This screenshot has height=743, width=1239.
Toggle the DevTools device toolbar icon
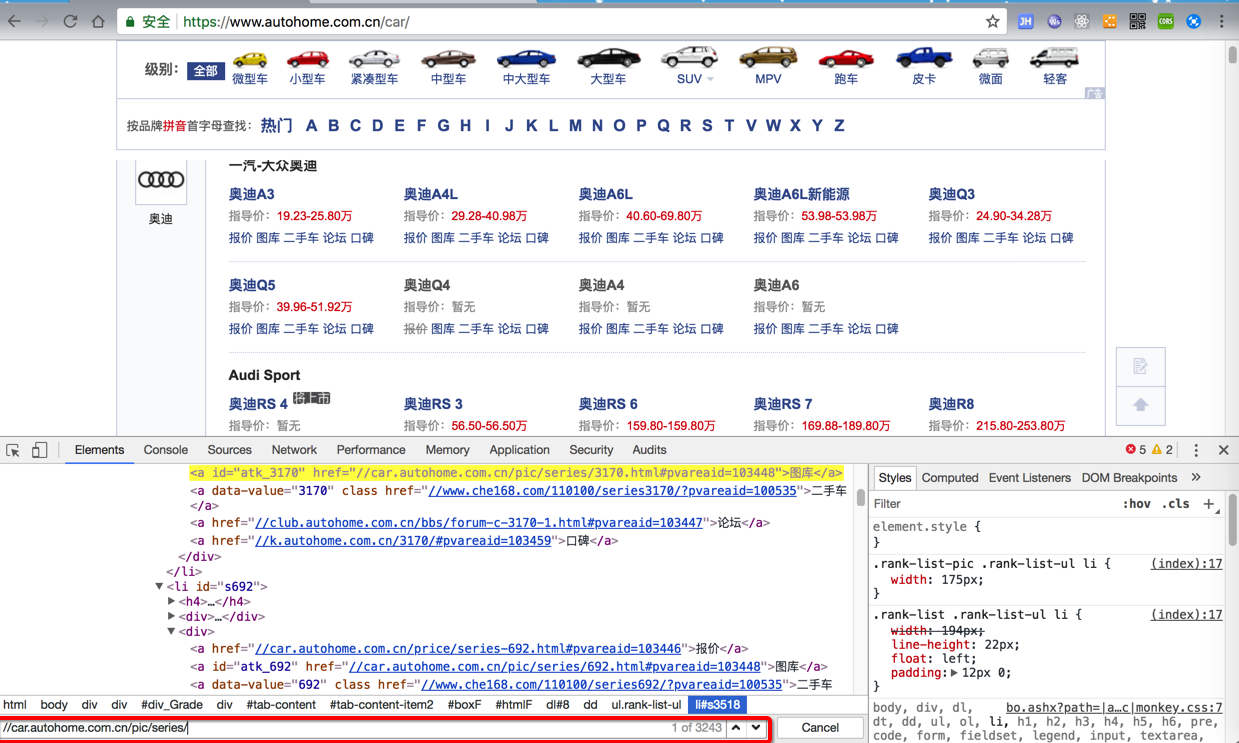click(39, 450)
